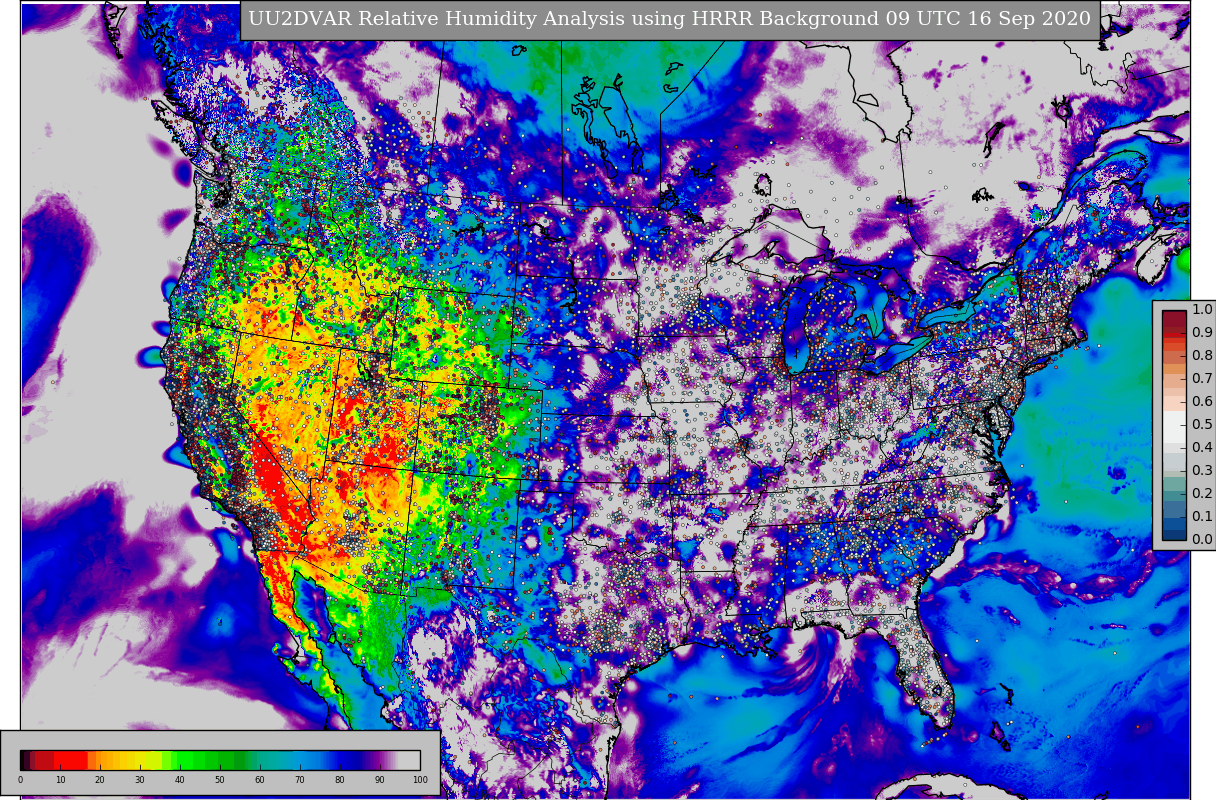Click the 0.1 label on right colorbar
This screenshot has width=1216, height=800.
(x=1202, y=516)
